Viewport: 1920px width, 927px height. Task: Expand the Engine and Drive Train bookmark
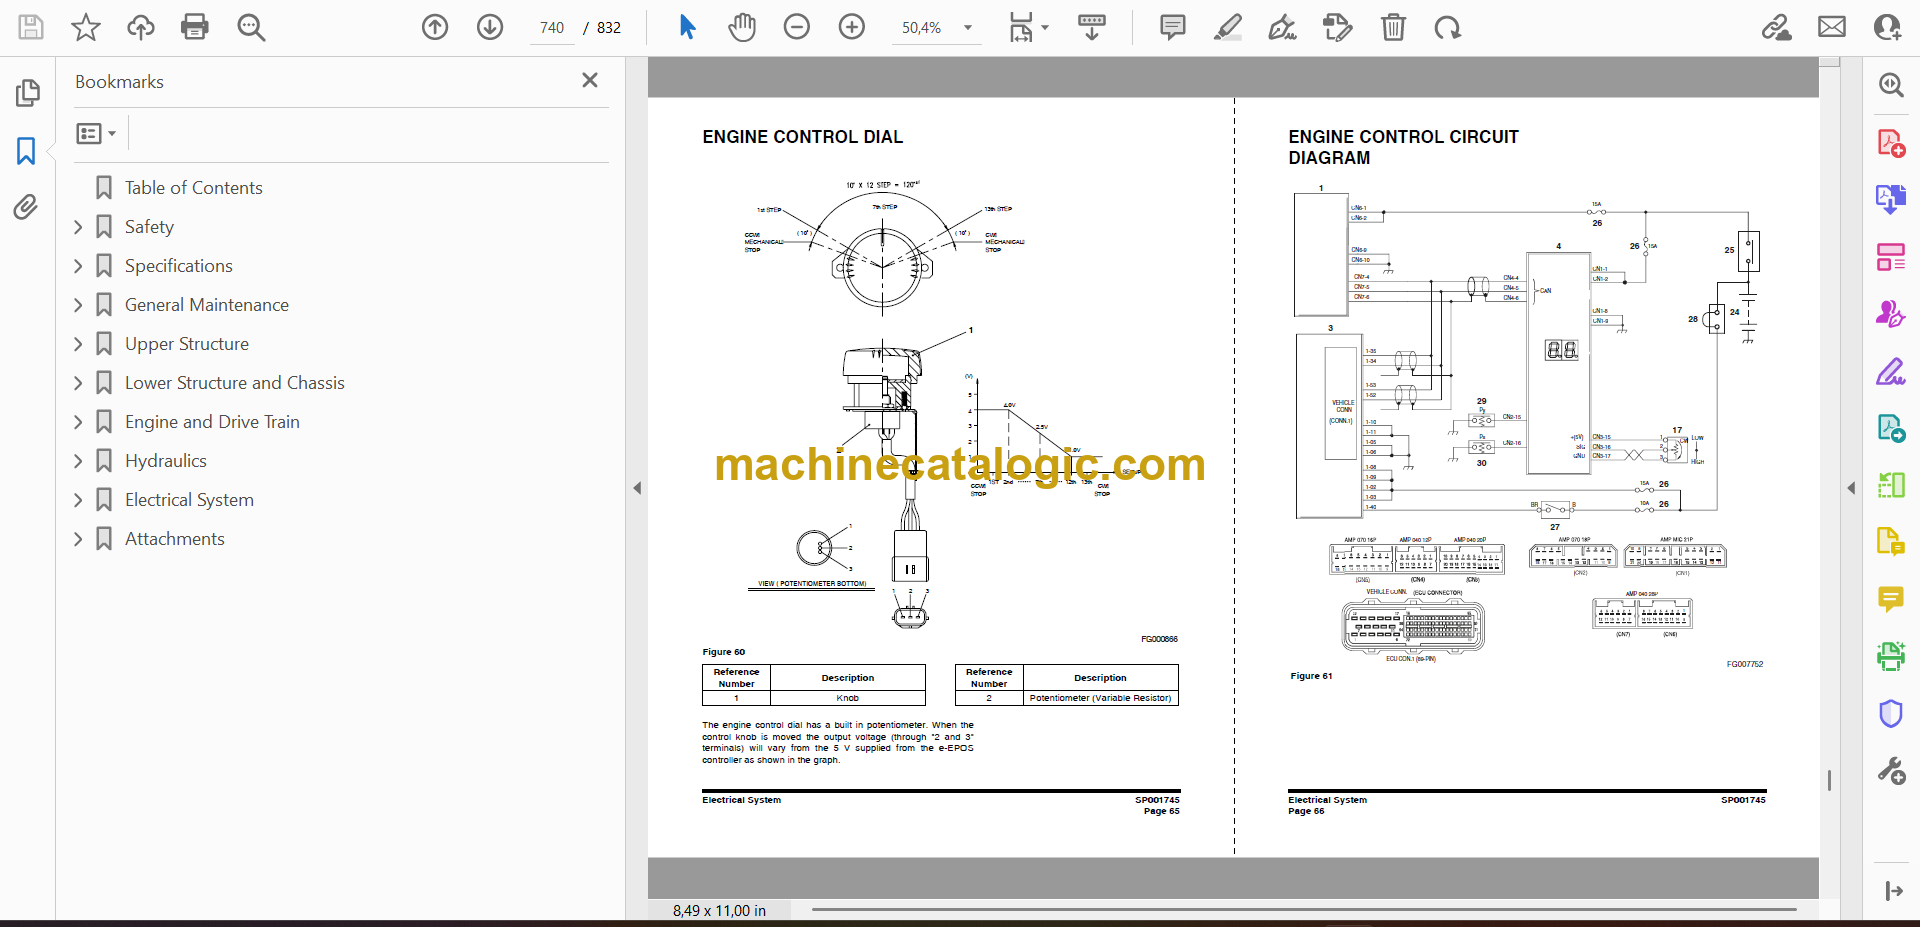click(78, 422)
